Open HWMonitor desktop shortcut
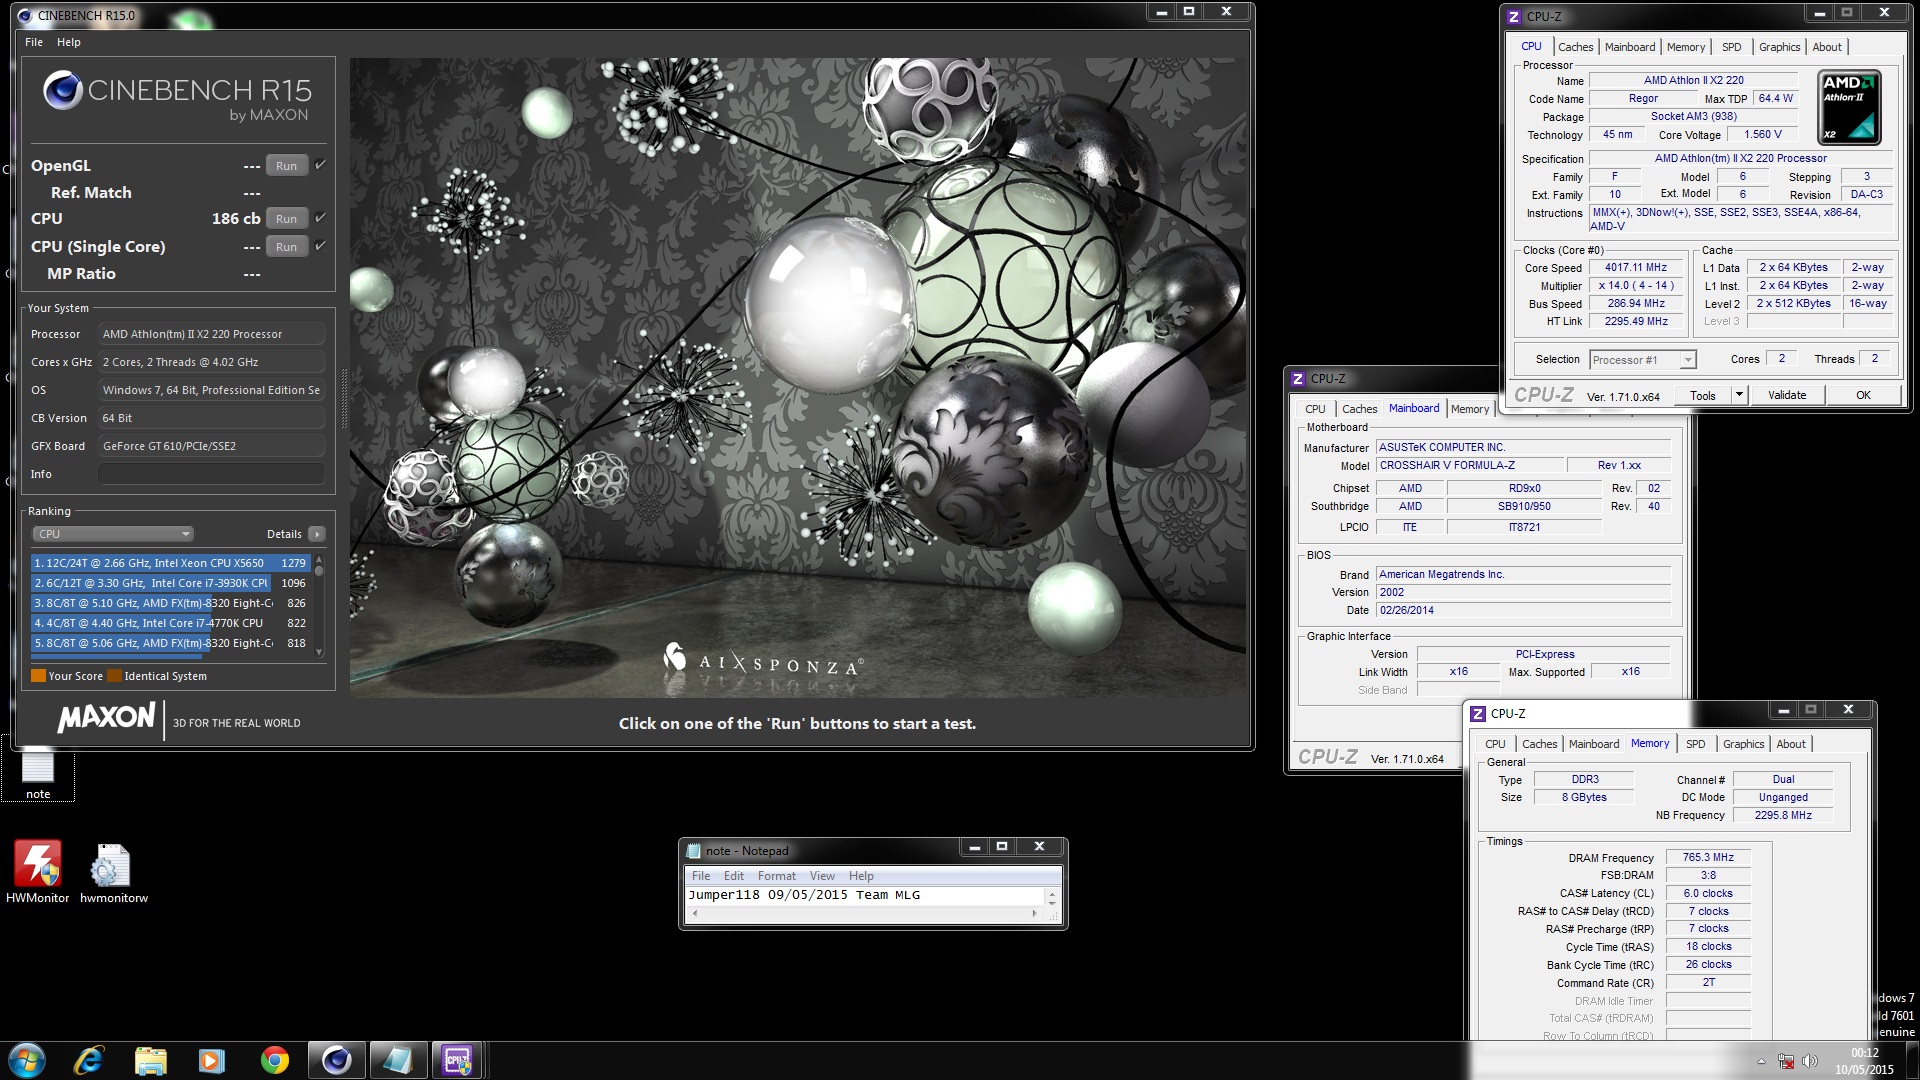Screen dimensions: 1920x1080 [x=38, y=872]
